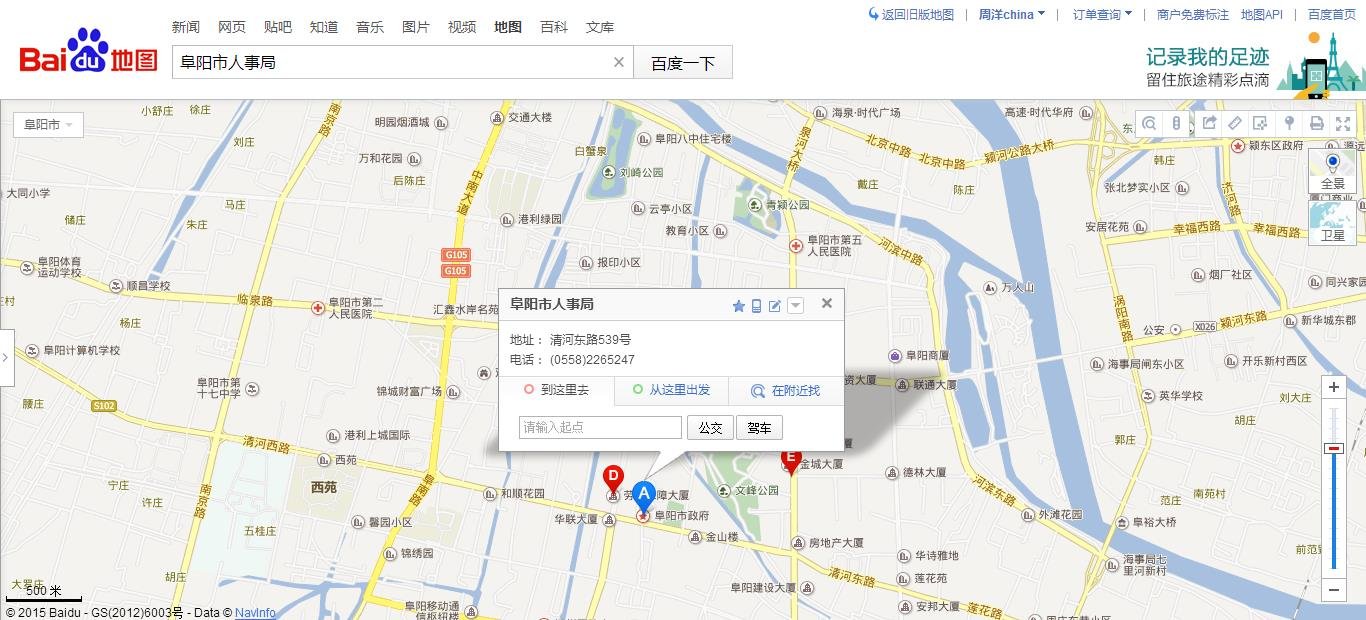
Task: Open the dropdown arrow in the info window
Action: (796, 305)
